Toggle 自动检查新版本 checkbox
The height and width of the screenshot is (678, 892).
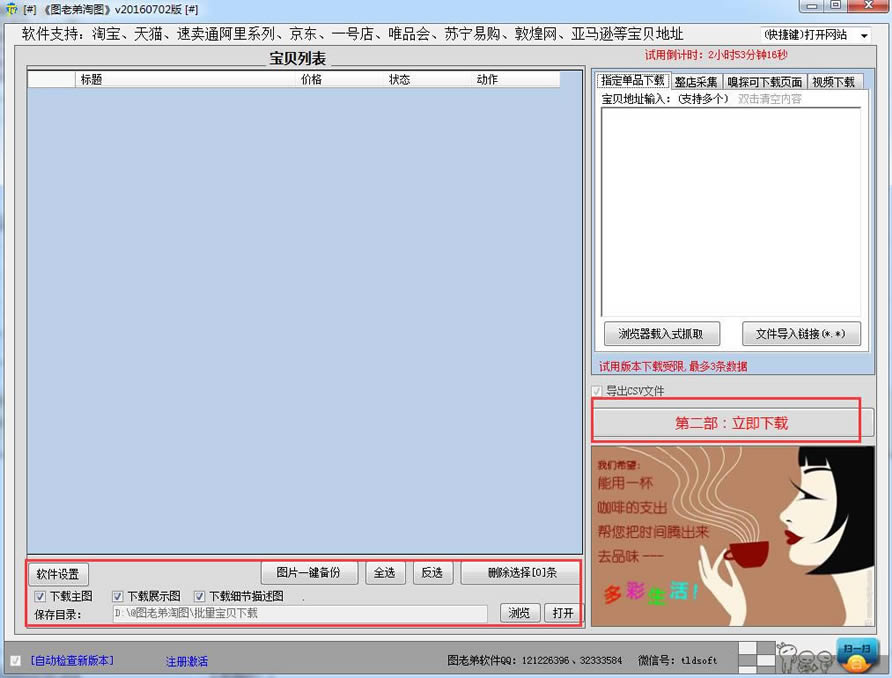pos(16,660)
